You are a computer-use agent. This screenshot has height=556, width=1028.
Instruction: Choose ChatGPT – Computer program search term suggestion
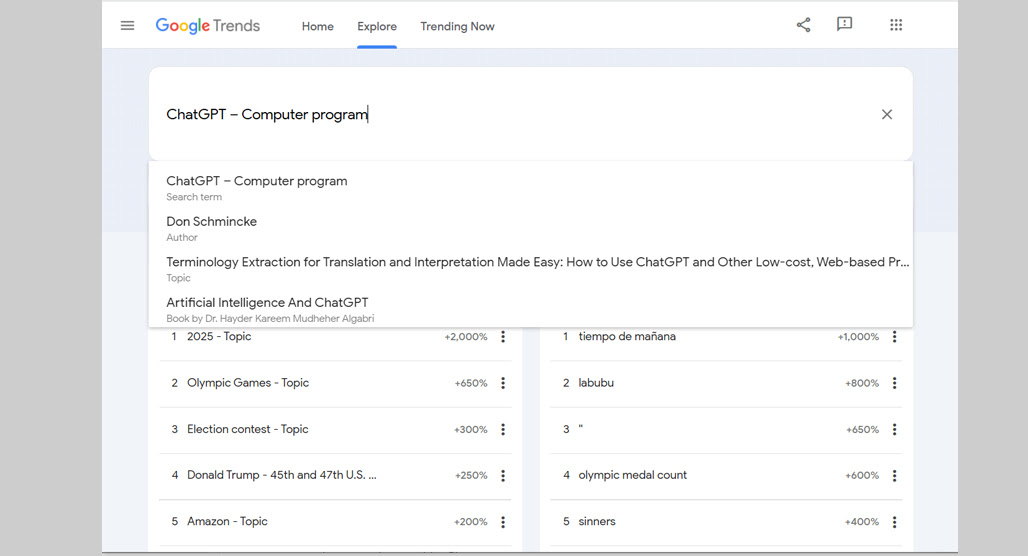[x=530, y=188]
